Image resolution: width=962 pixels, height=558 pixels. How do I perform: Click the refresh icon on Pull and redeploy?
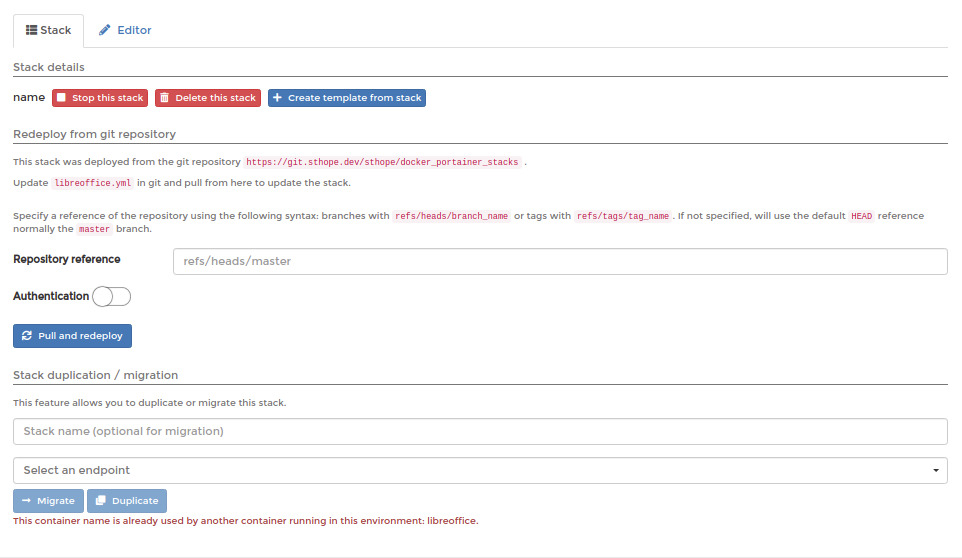[x=27, y=335]
